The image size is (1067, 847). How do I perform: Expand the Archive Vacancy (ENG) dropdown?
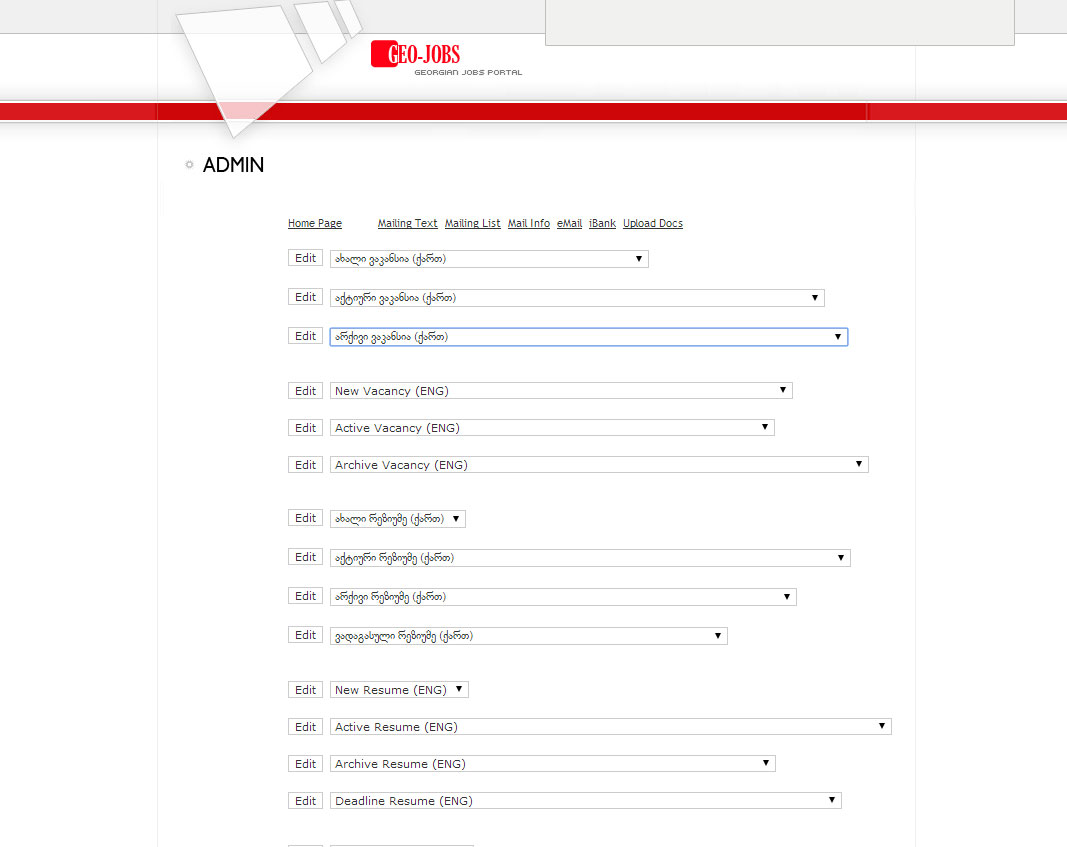(598, 465)
